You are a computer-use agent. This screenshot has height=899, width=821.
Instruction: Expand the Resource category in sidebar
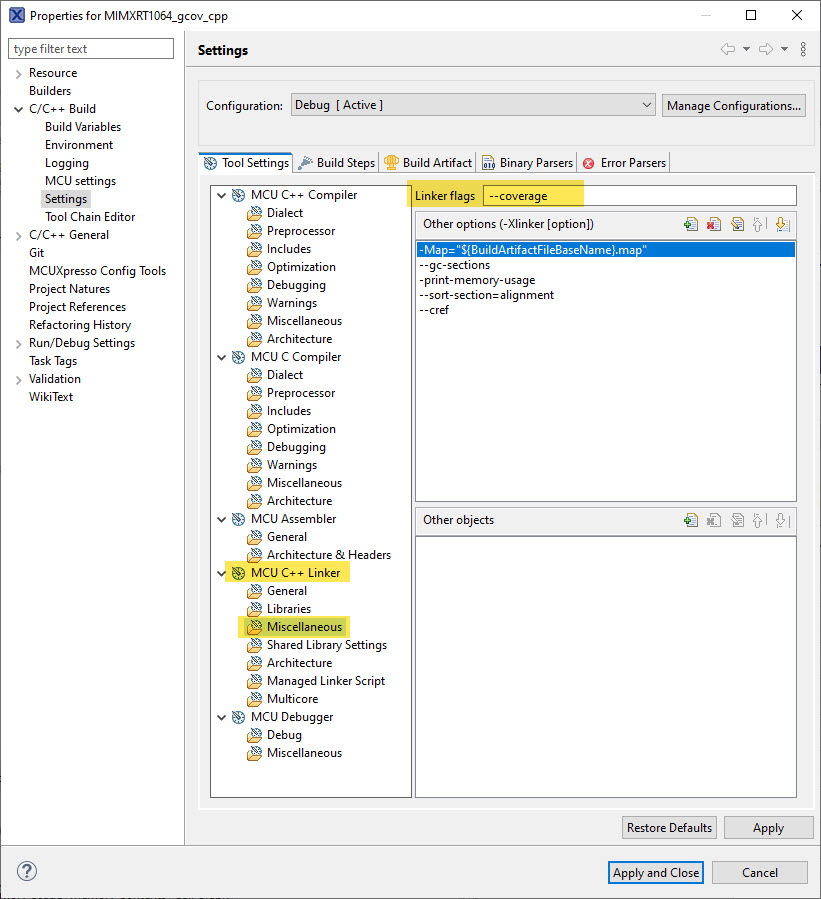pyautogui.click(x=18, y=73)
